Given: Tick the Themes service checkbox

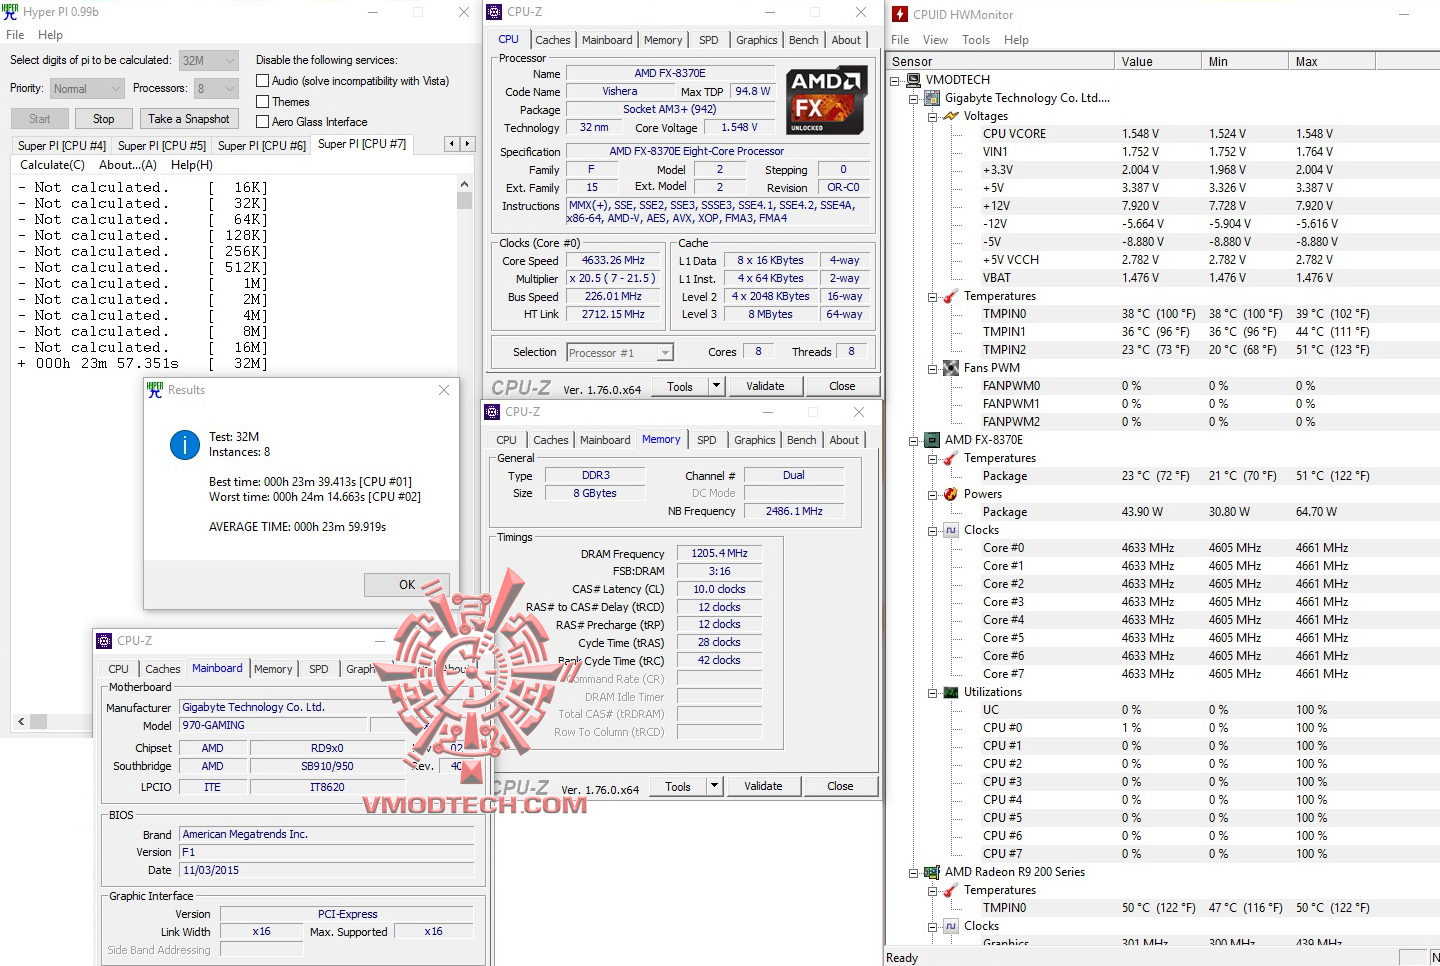Looking at the screenshot, I should [x=263, y=102].
